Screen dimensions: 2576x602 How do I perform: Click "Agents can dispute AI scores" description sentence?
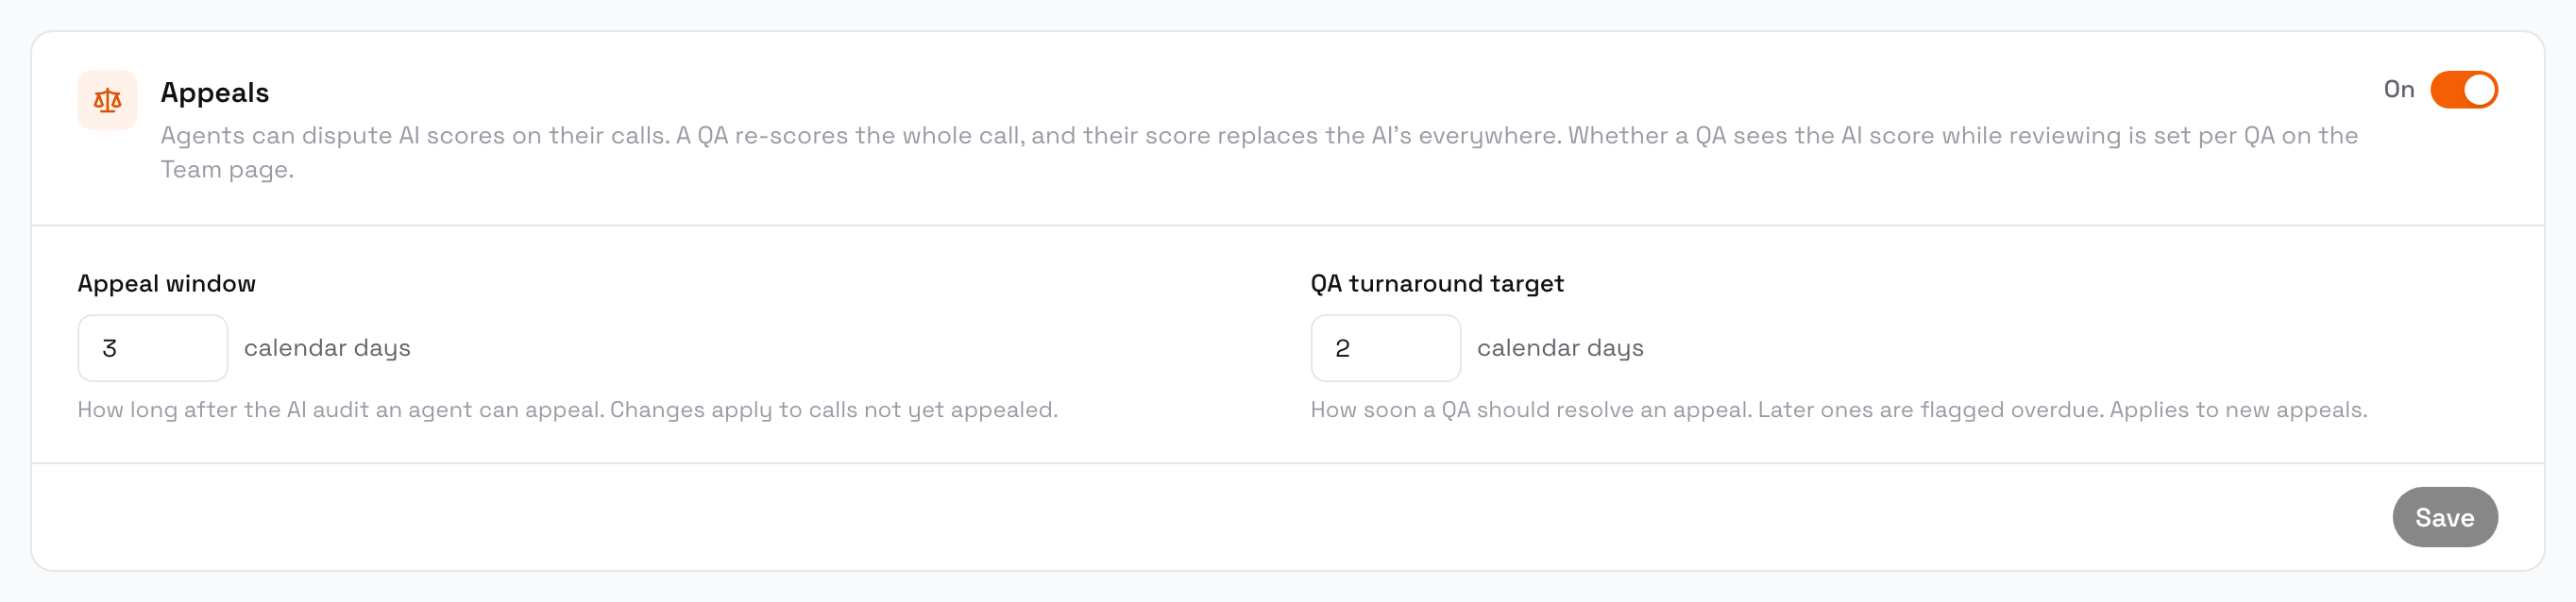415,136
